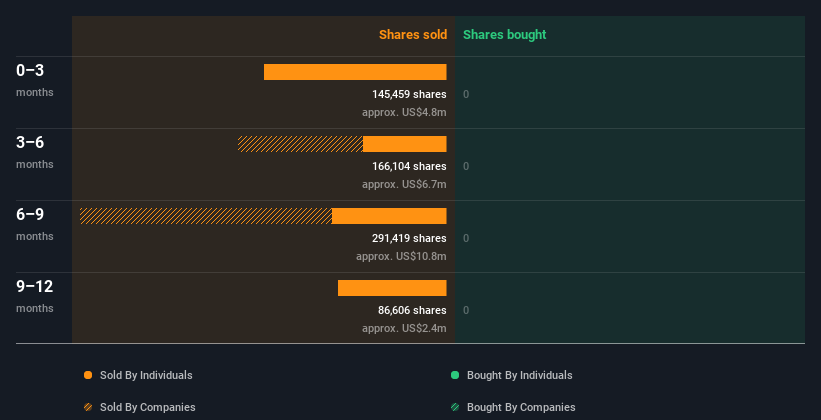Click the Bought By Individuals green legend dot
Screen dimensions: 821x420
(x=455, y=375)
